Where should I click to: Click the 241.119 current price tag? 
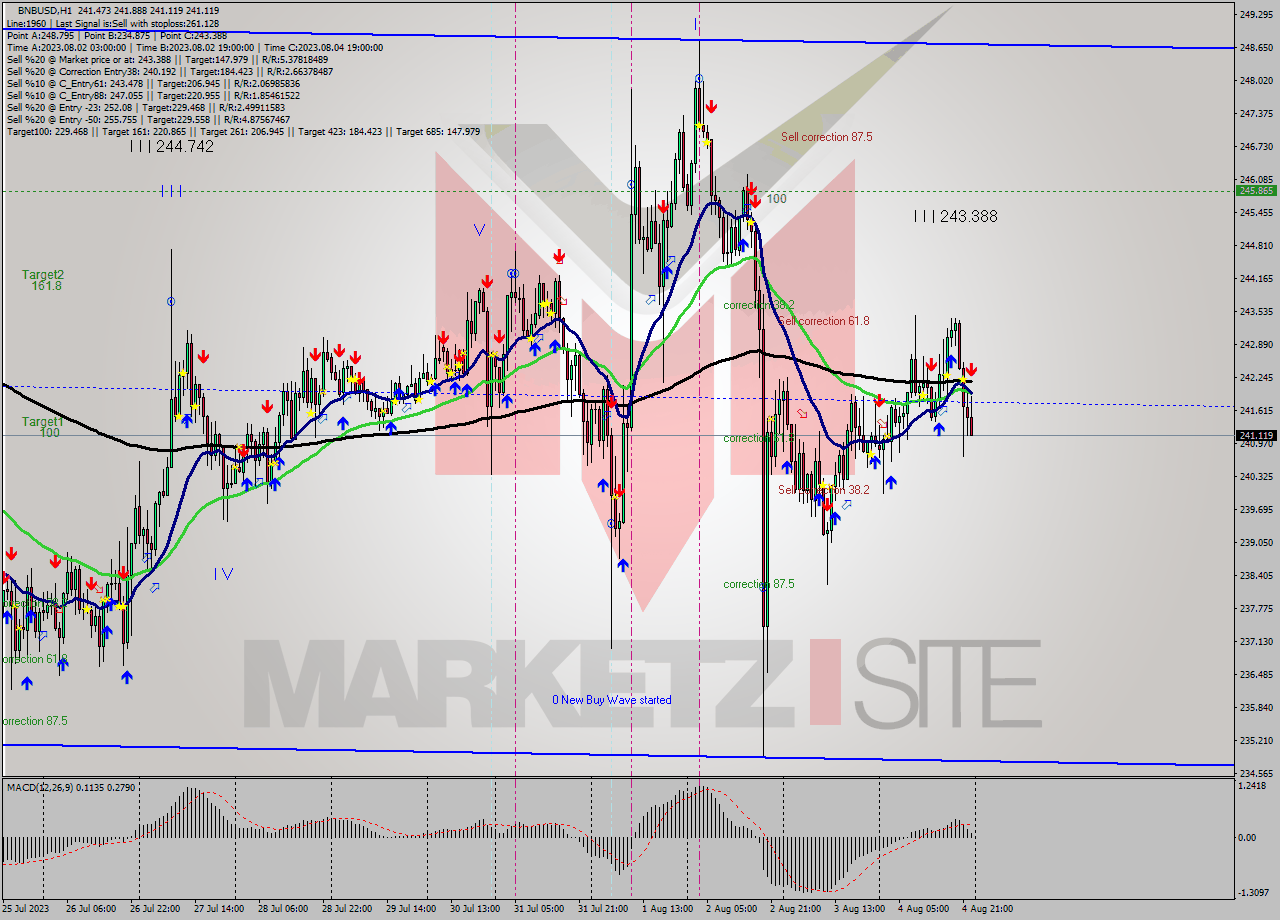1255,435
